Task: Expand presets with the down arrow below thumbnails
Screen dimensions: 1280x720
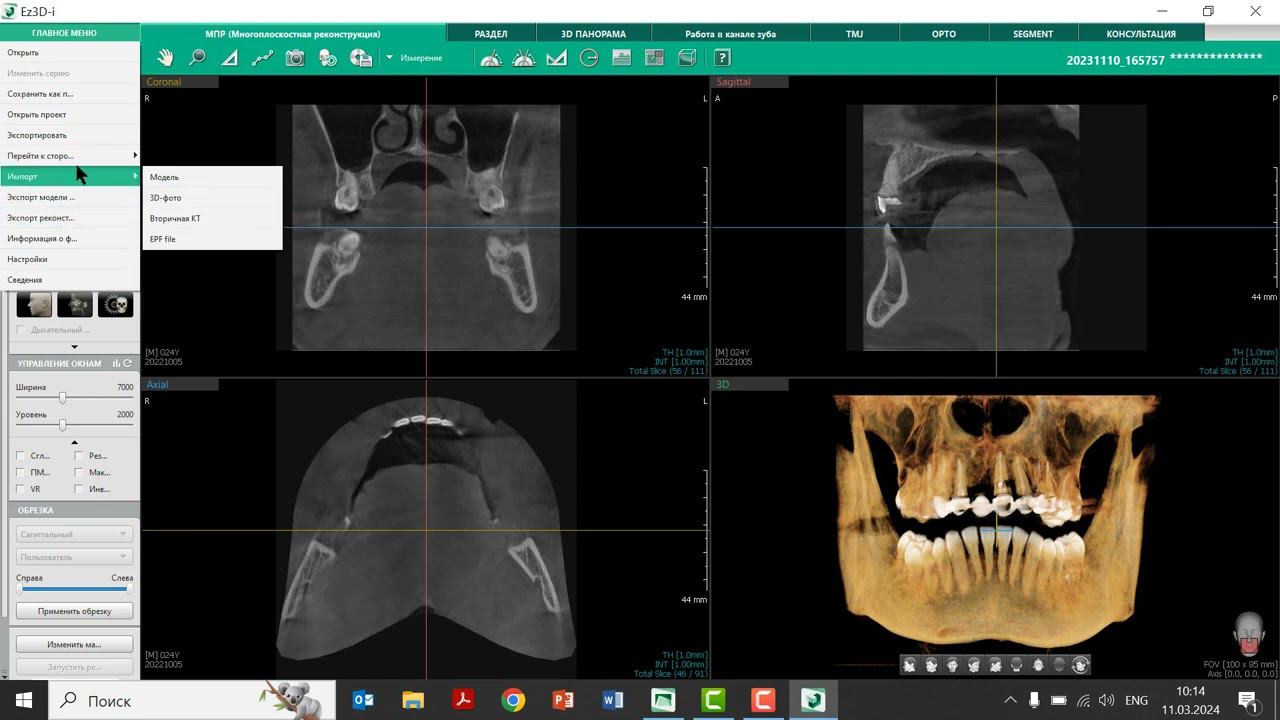Action: (x=74, y=347)
